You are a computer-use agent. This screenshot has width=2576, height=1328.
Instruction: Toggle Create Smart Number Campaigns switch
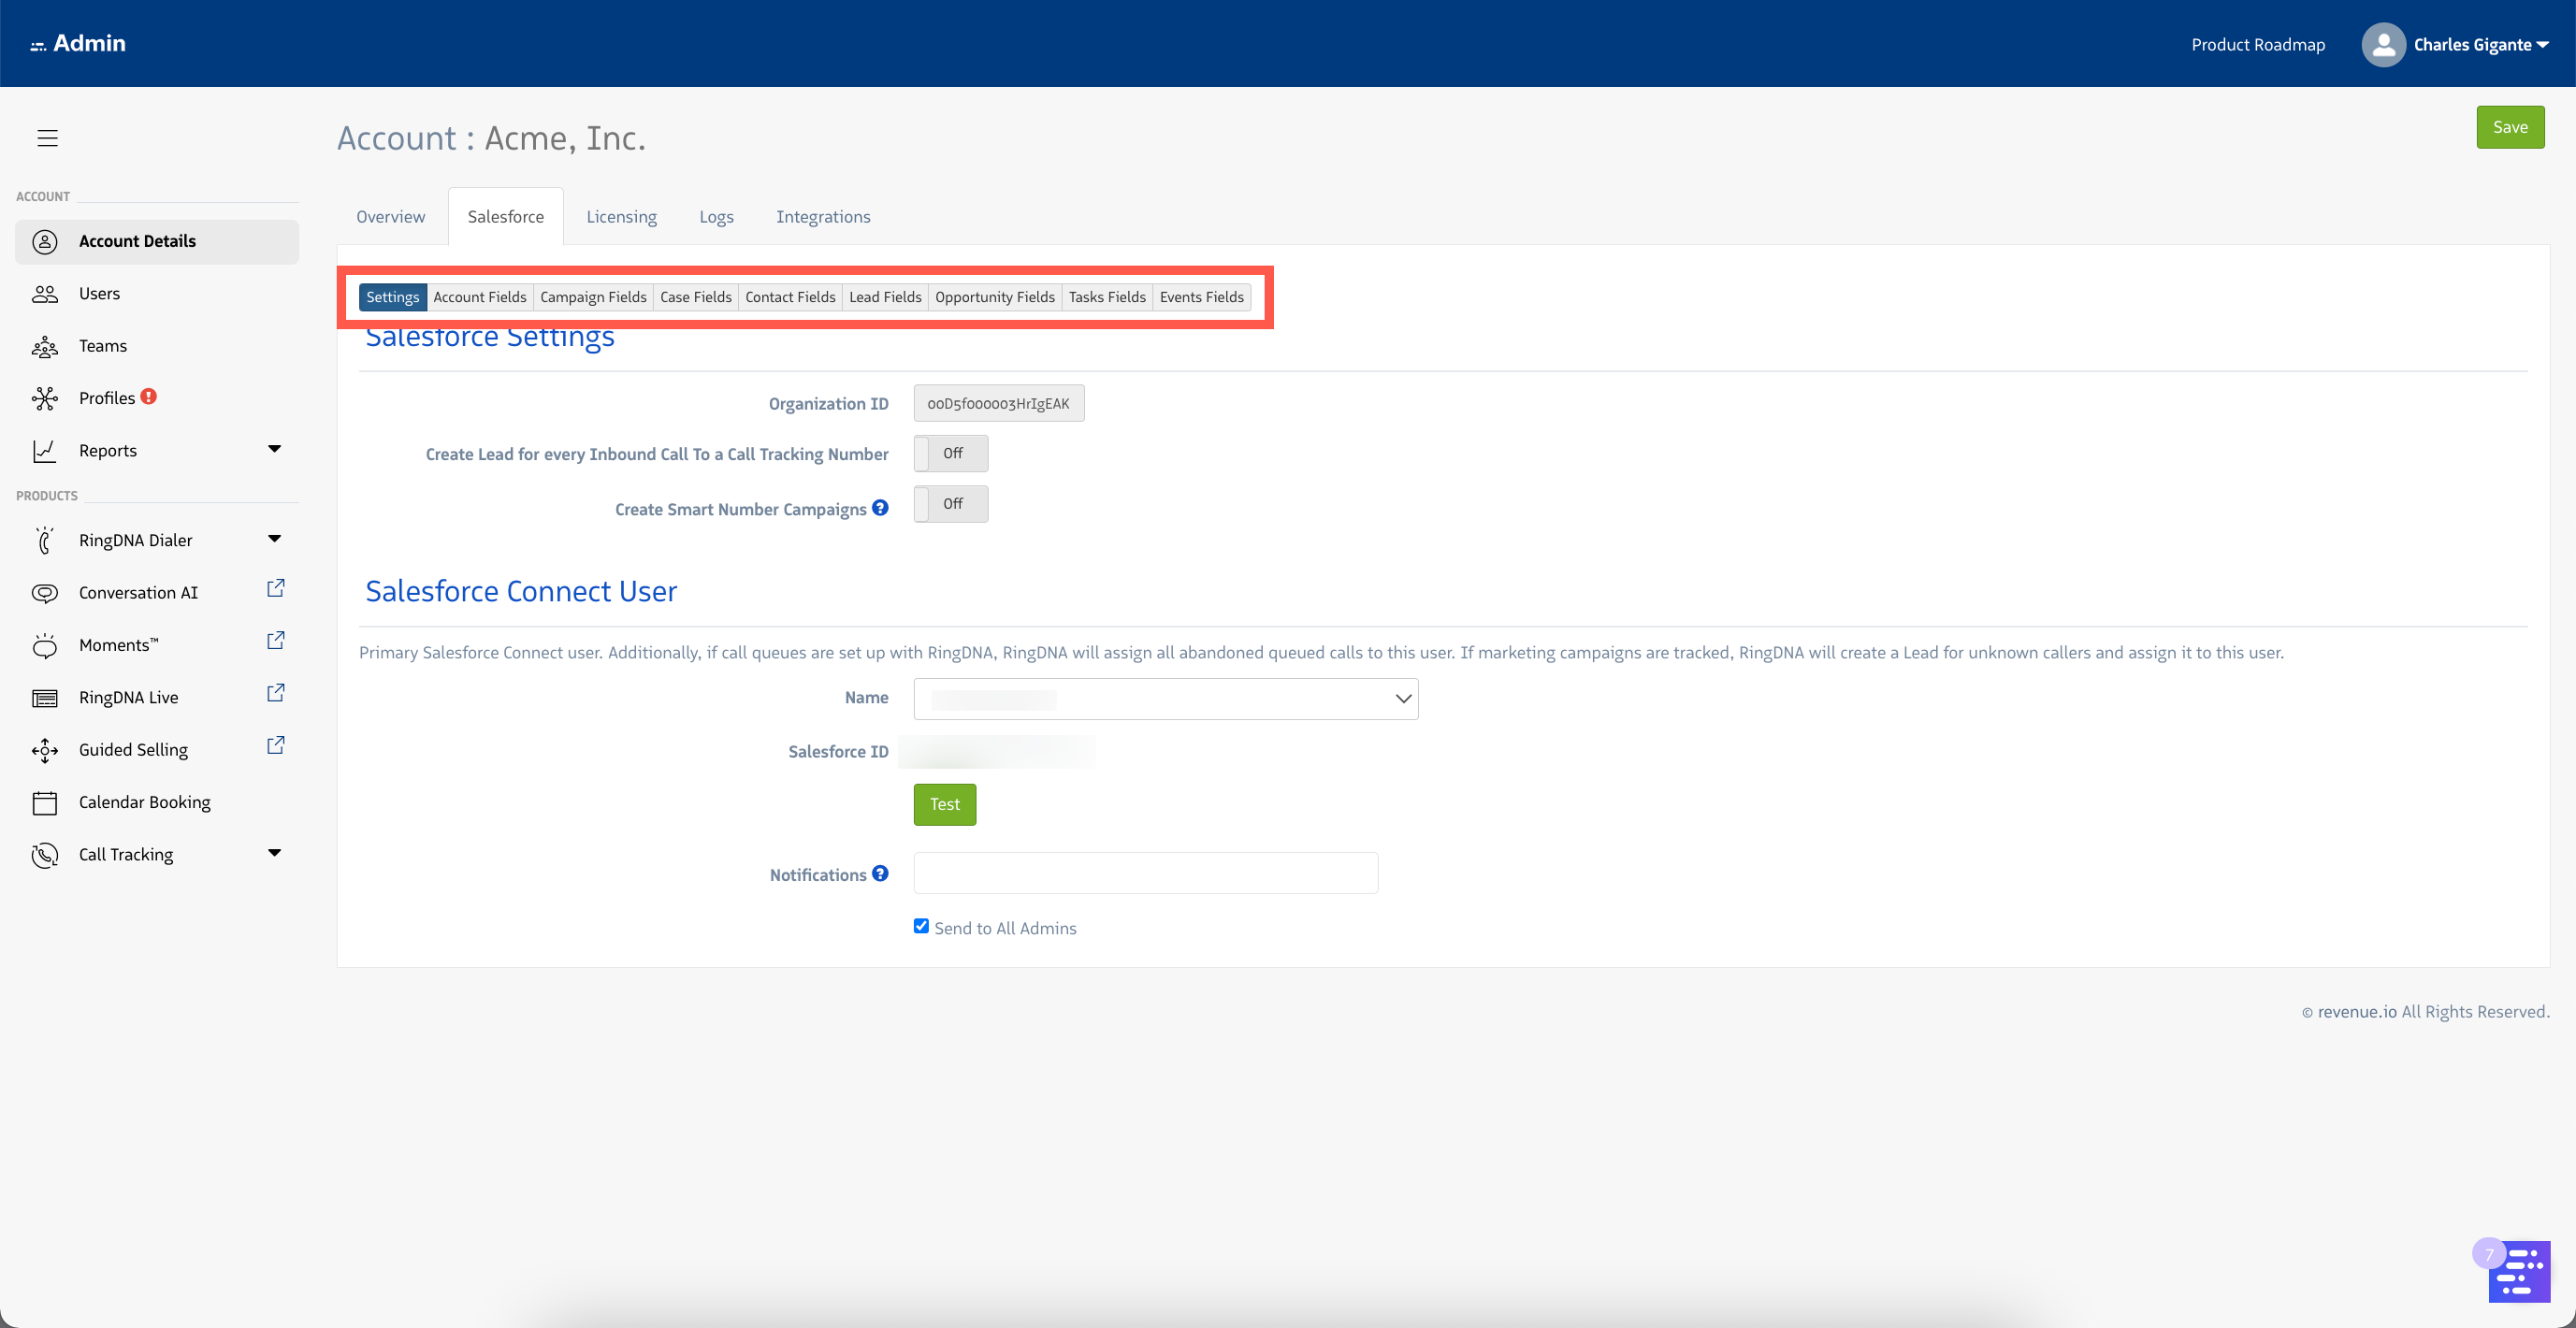click(x=951, y=504)
